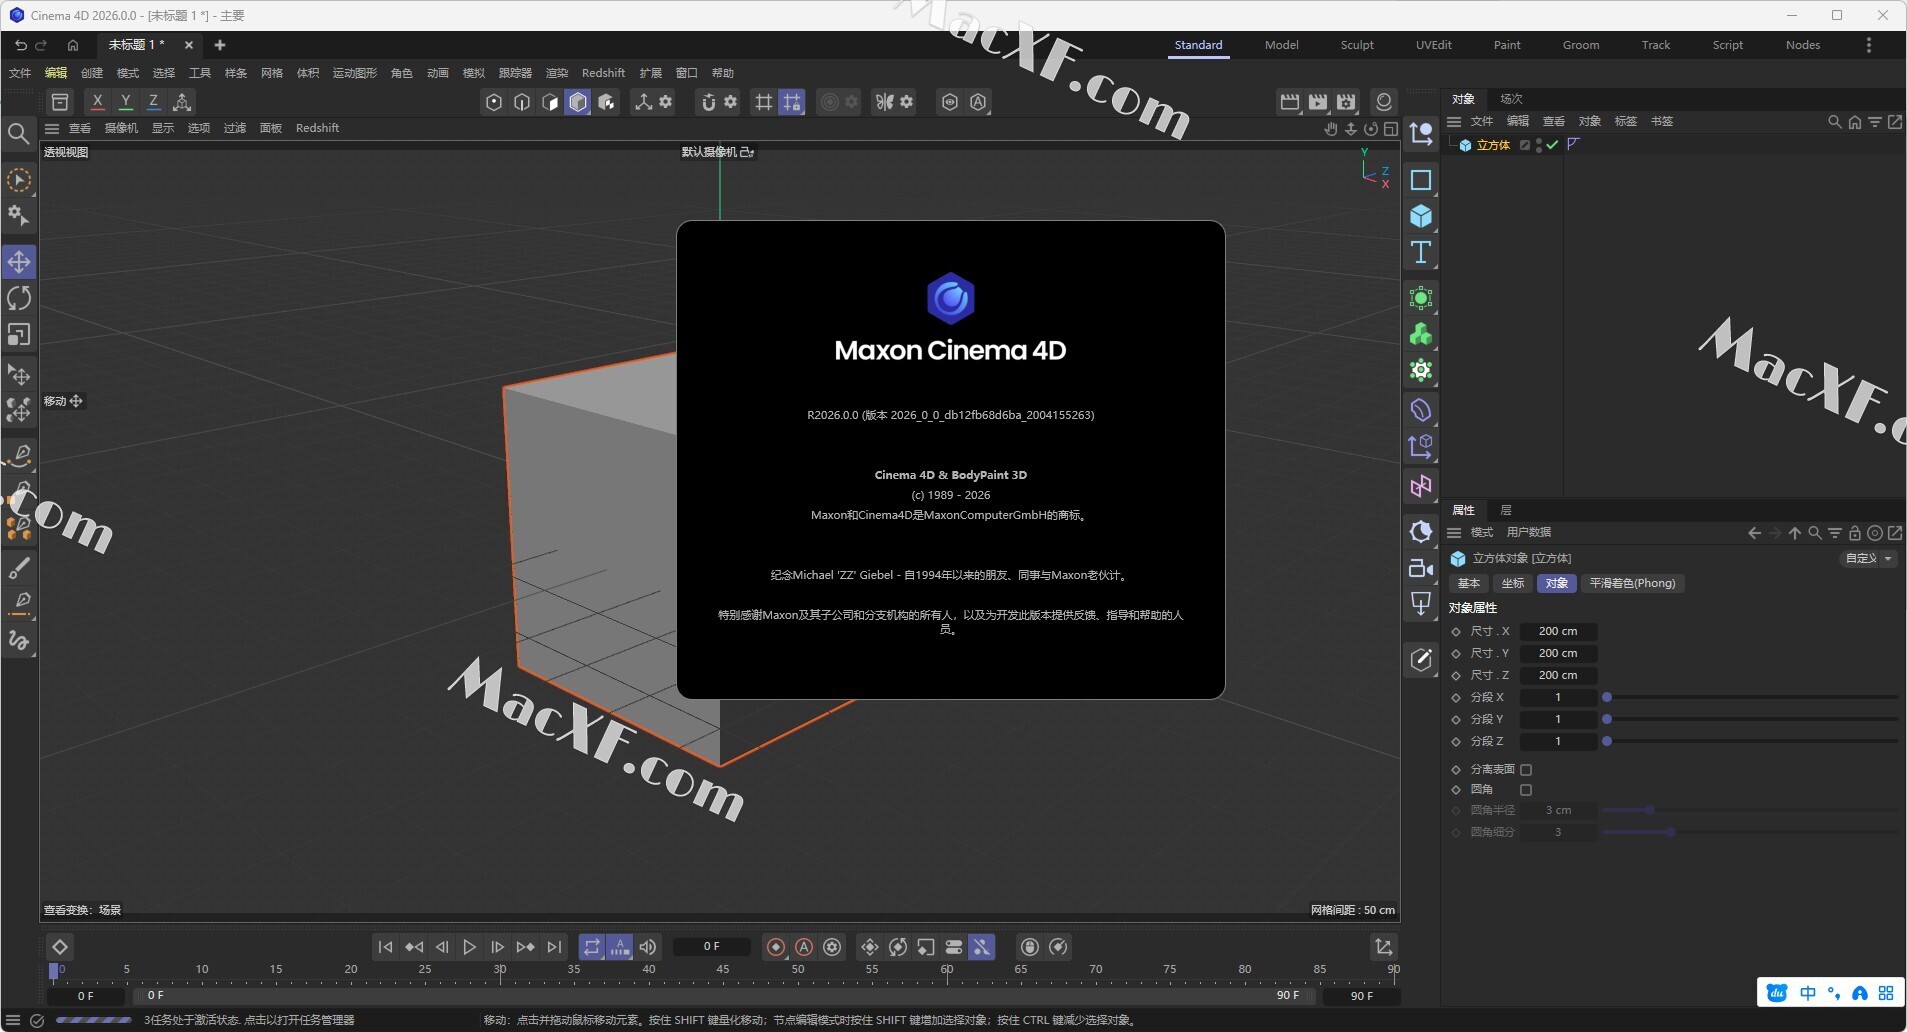Screen dimensions: 1907x1032
Task: Switch to the 场次 tab
Action: pyautogui.click(x=1511, y=99)
